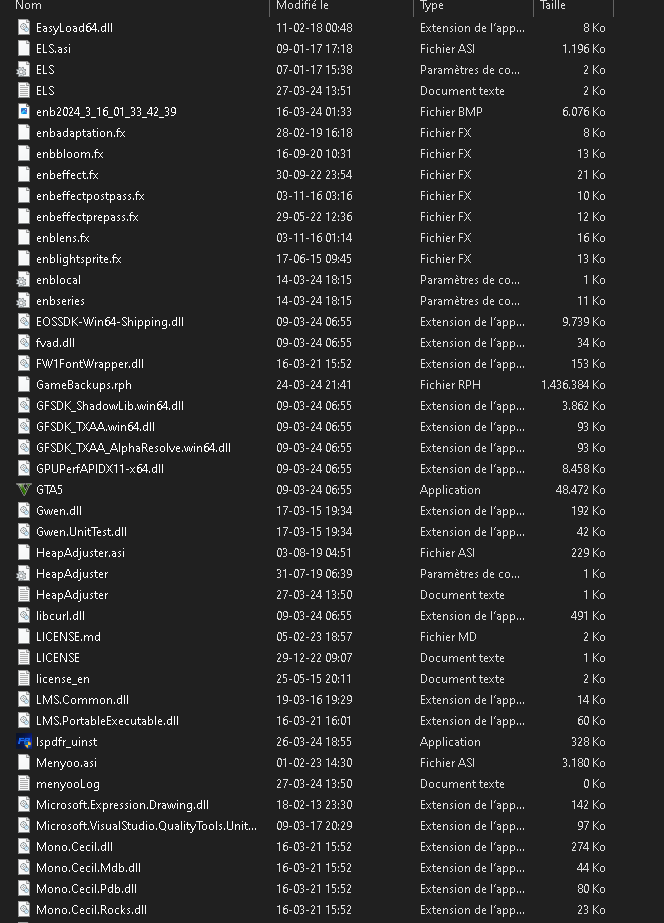Click the enbseries settings file icon
The width and height of the screenshot is (664, 923).
point(24,301)
